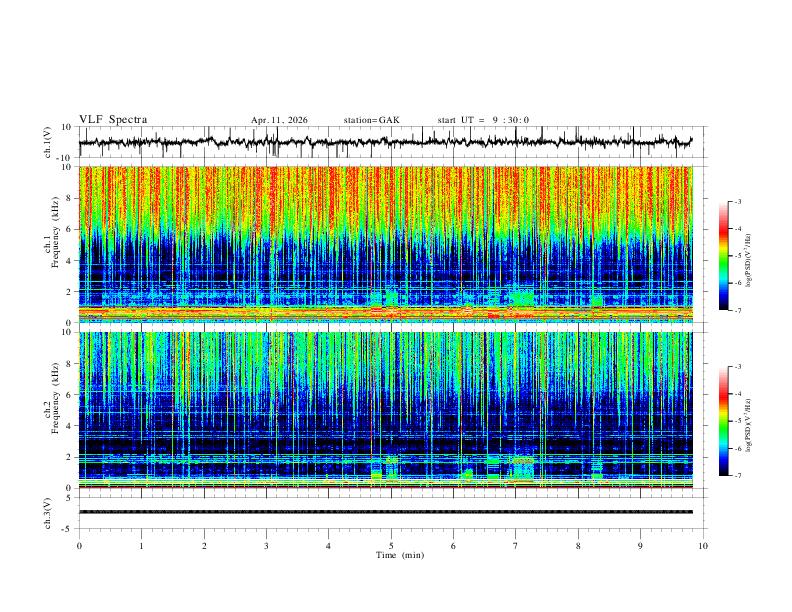Select the "ch.1(V)" waveform axis label
The image size is (792, 612).
pos(48,142)
